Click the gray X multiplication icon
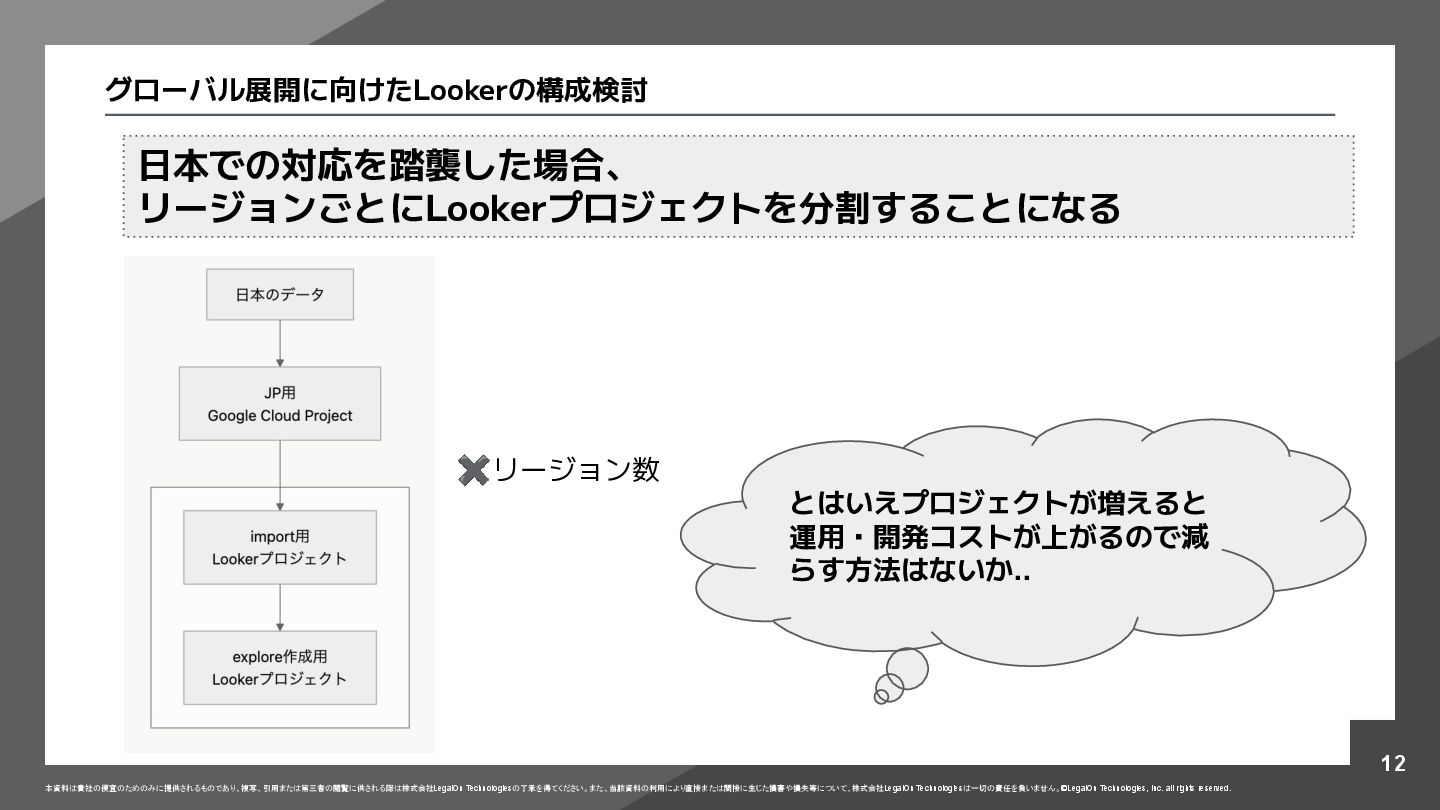The height and width of the screenshot is (810, 1440). tap(473, 470)
